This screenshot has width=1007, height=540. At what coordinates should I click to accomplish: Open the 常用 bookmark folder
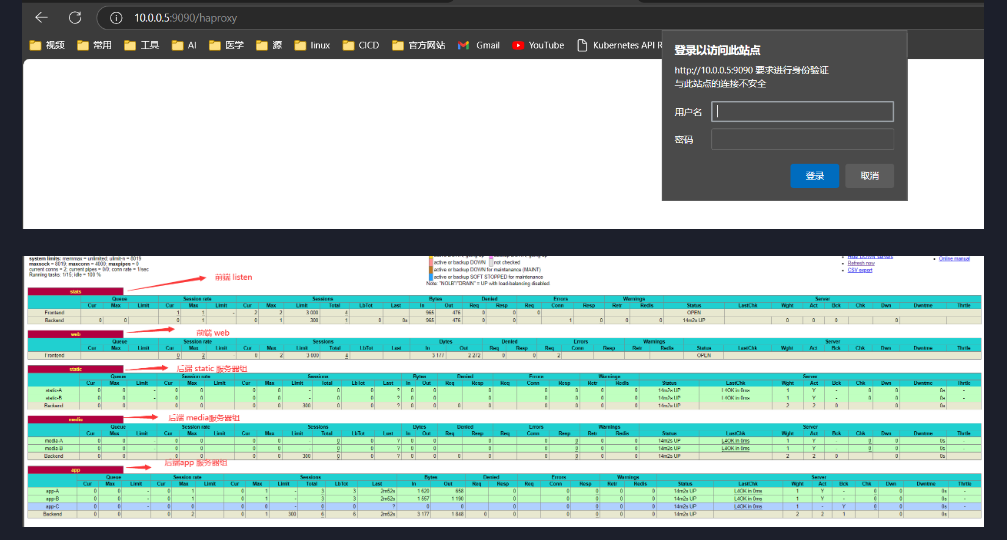pyautogui.click(x=94, y=45)
